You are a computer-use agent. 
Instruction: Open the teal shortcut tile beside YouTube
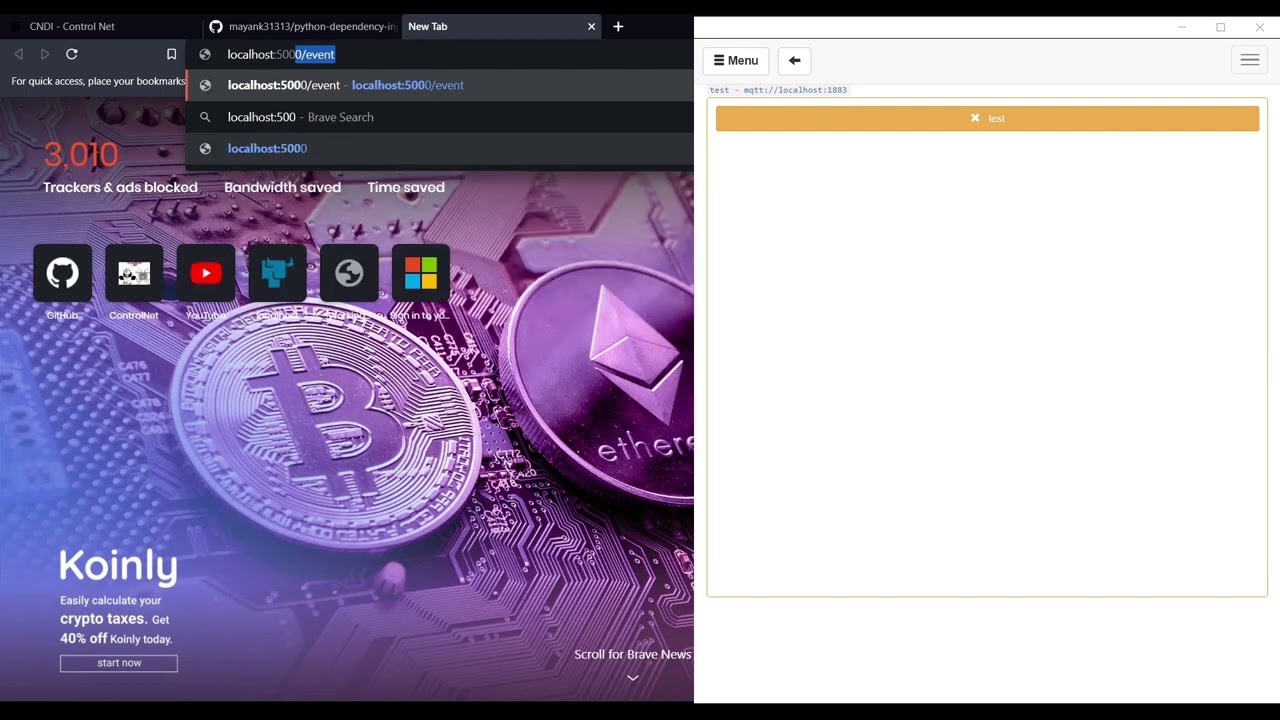pos(277,273)
